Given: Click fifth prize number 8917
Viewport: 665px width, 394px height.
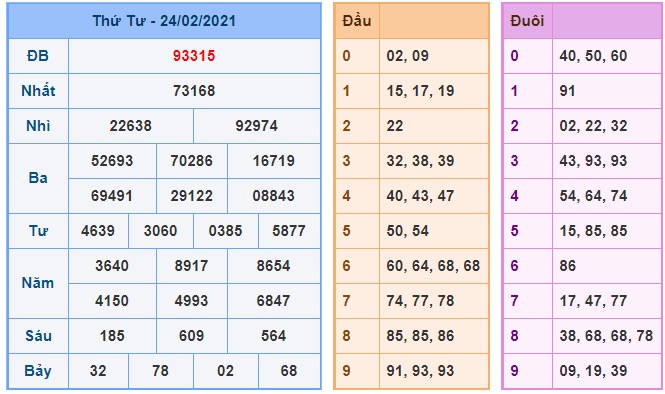Looking at the screenshot, I should point(192,265).
